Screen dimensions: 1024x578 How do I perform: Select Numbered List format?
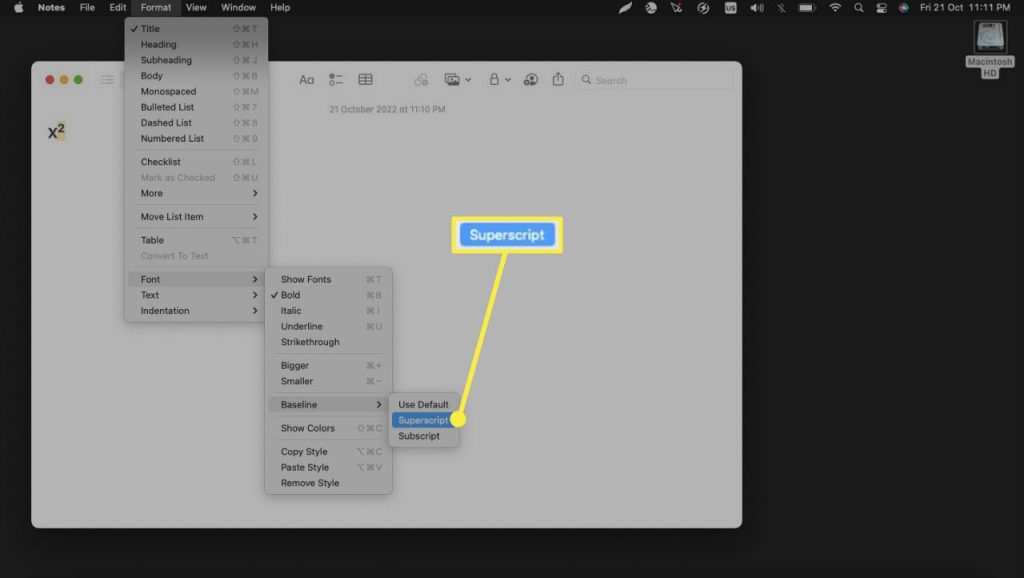coord(197,138)
